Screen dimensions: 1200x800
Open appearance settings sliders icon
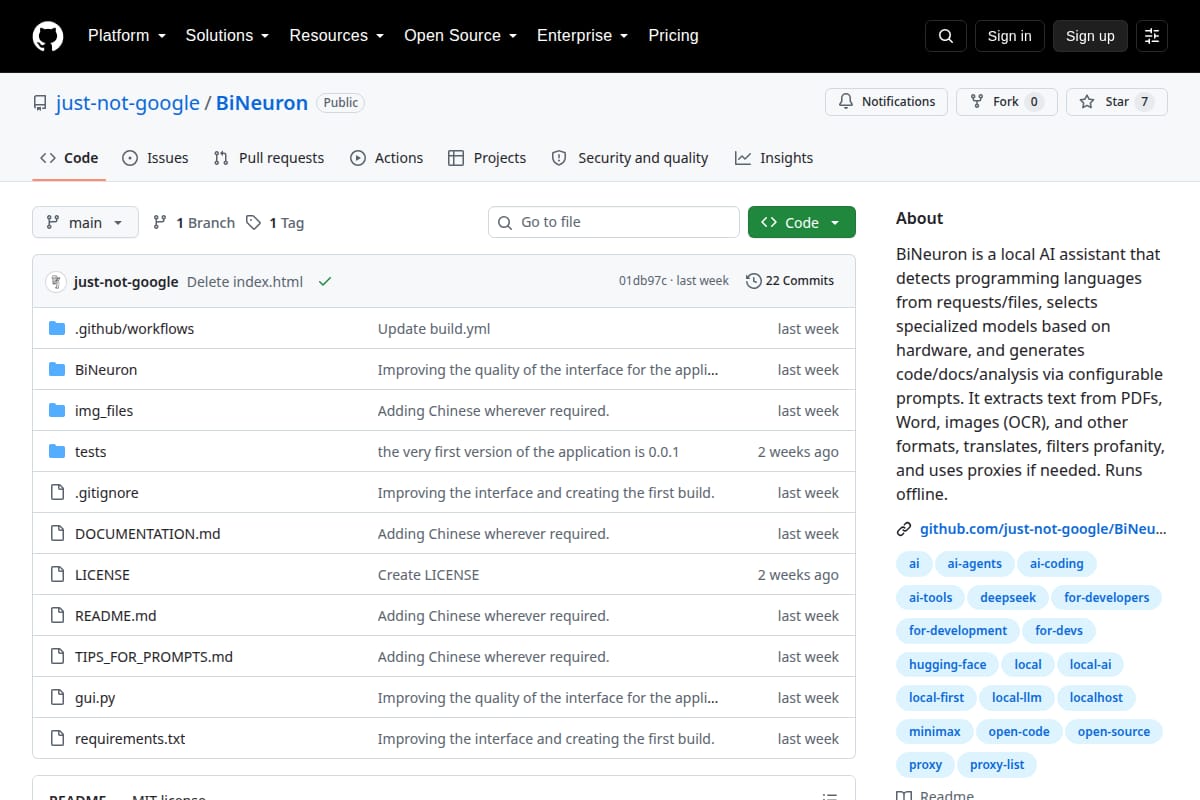1152,36
